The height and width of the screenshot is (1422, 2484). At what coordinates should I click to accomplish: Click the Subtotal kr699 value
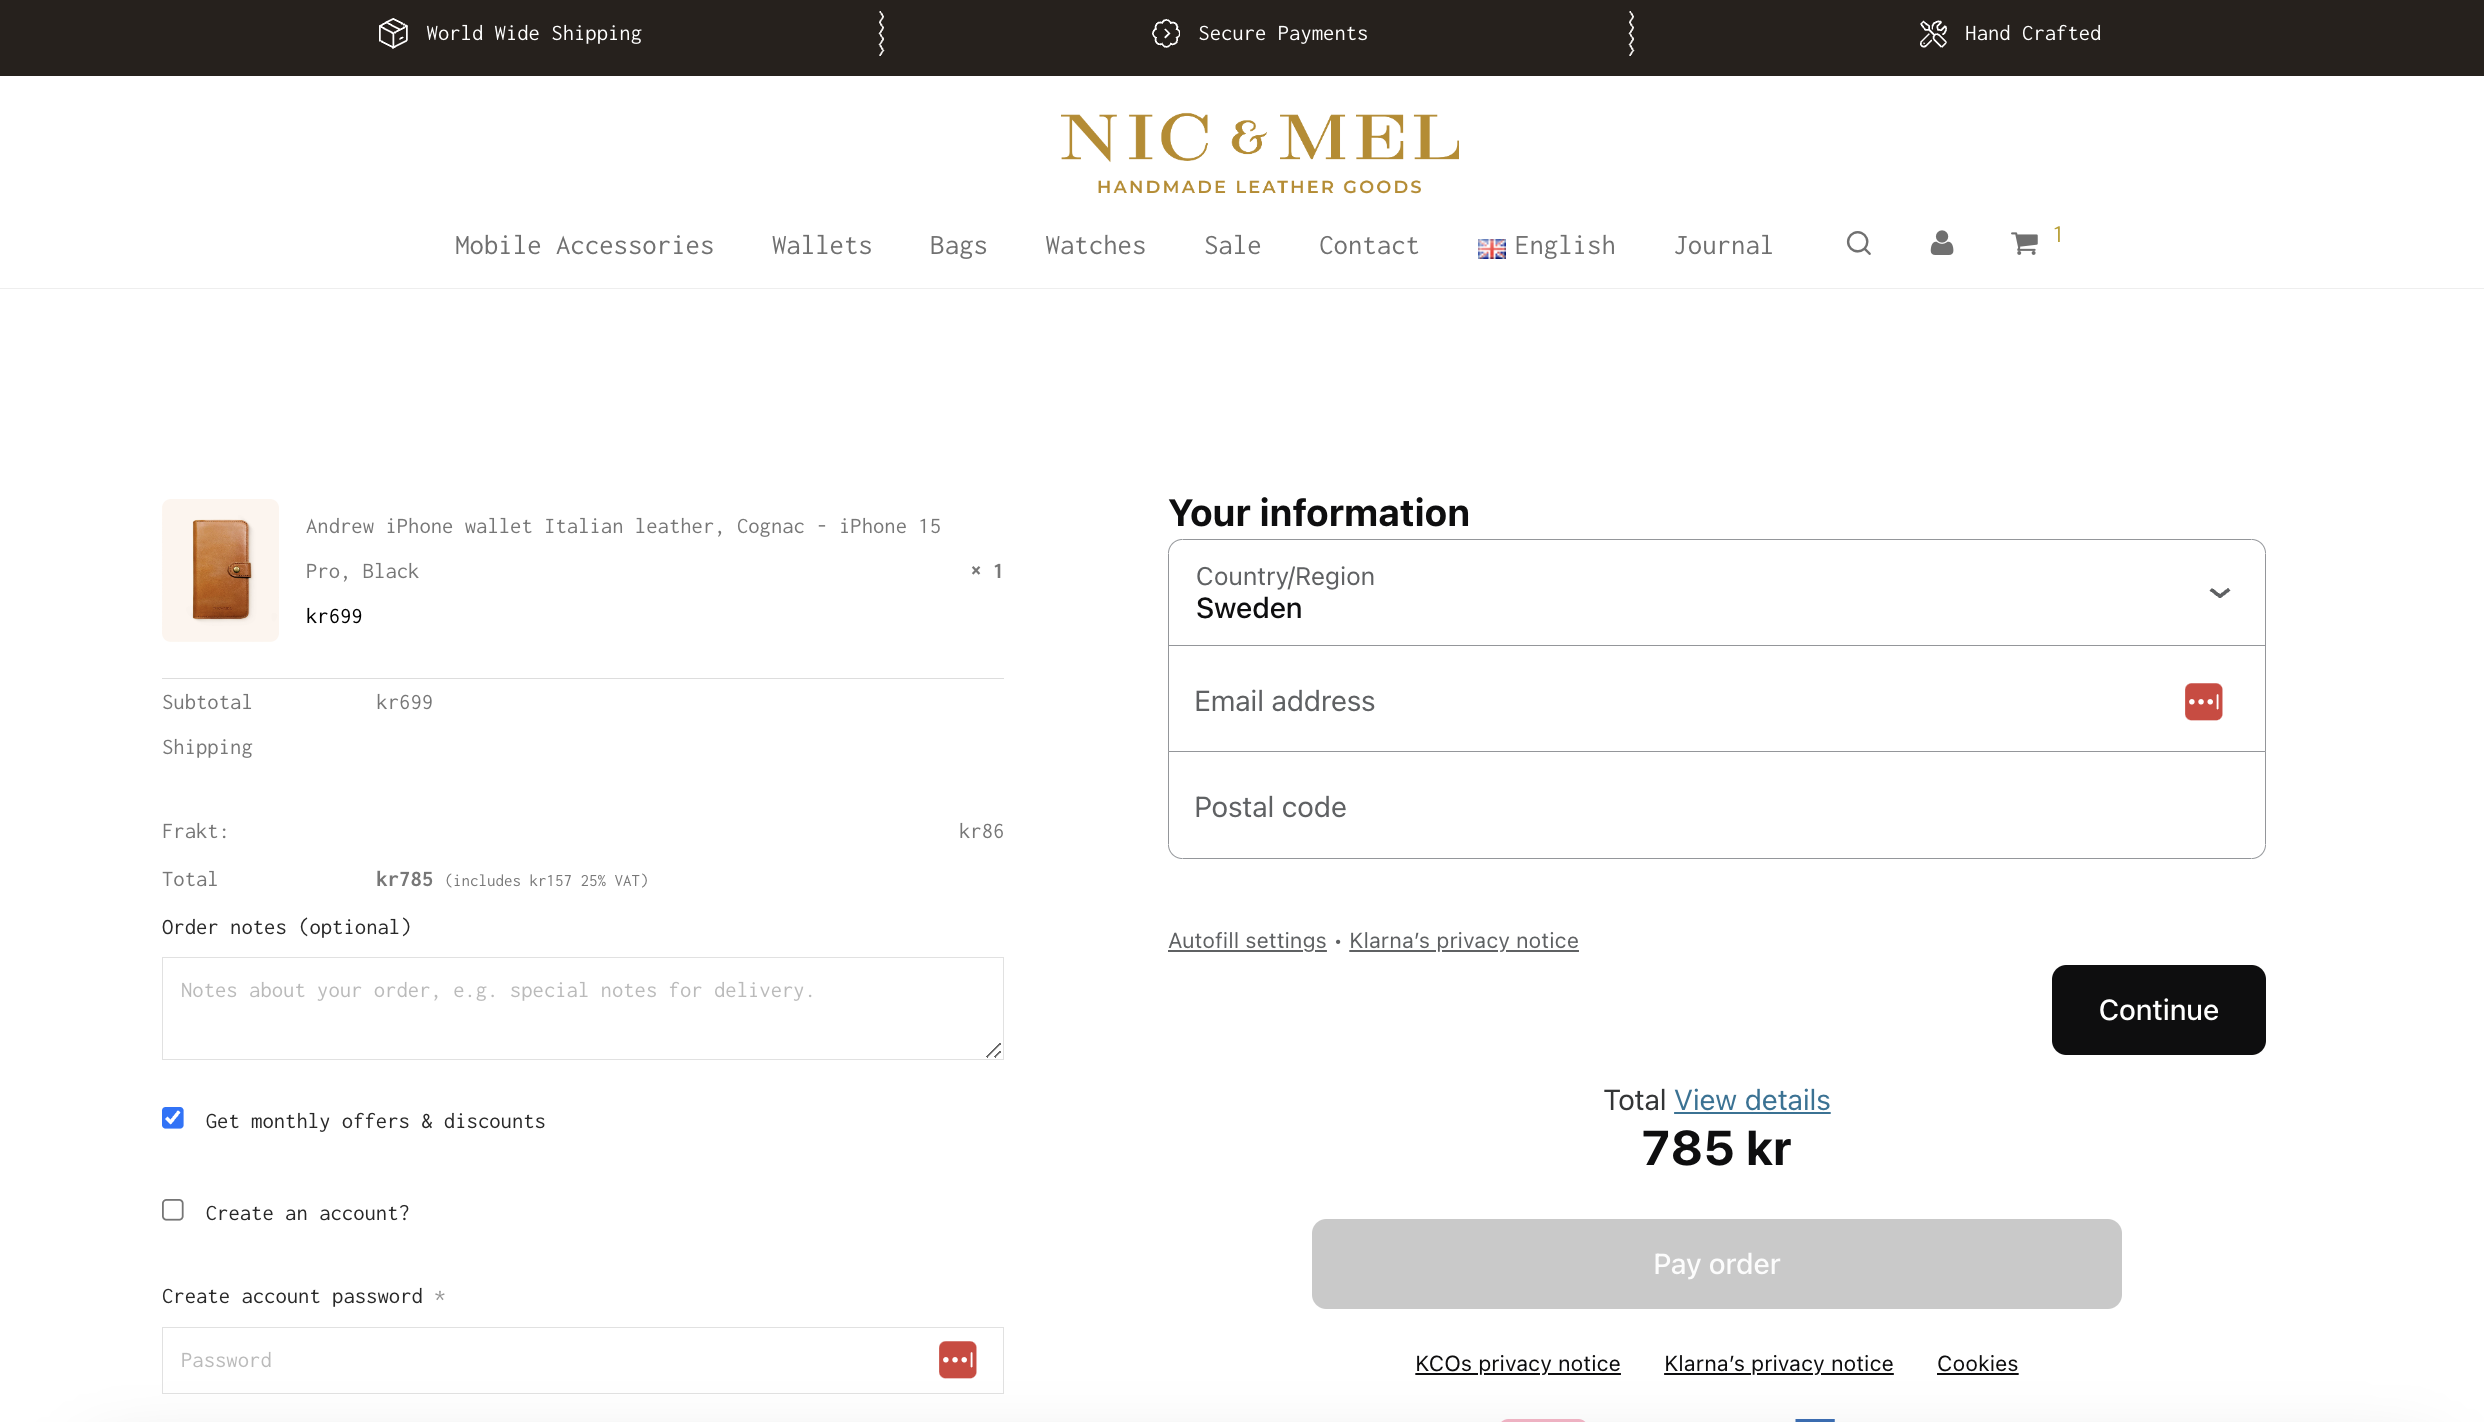point(404,702)
